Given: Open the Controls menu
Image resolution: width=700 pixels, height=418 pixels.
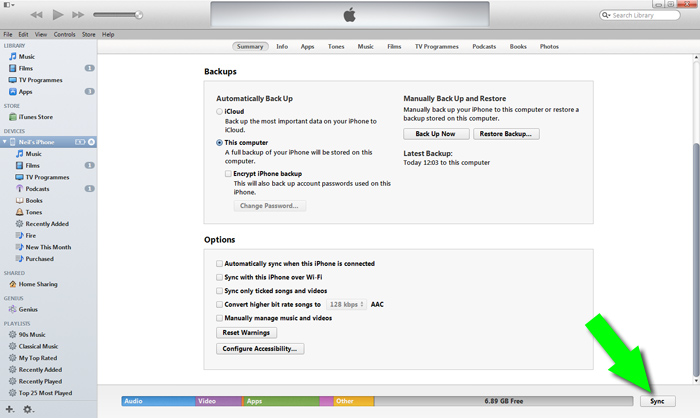Looking at the screenshot, I should tap(64, 34).
